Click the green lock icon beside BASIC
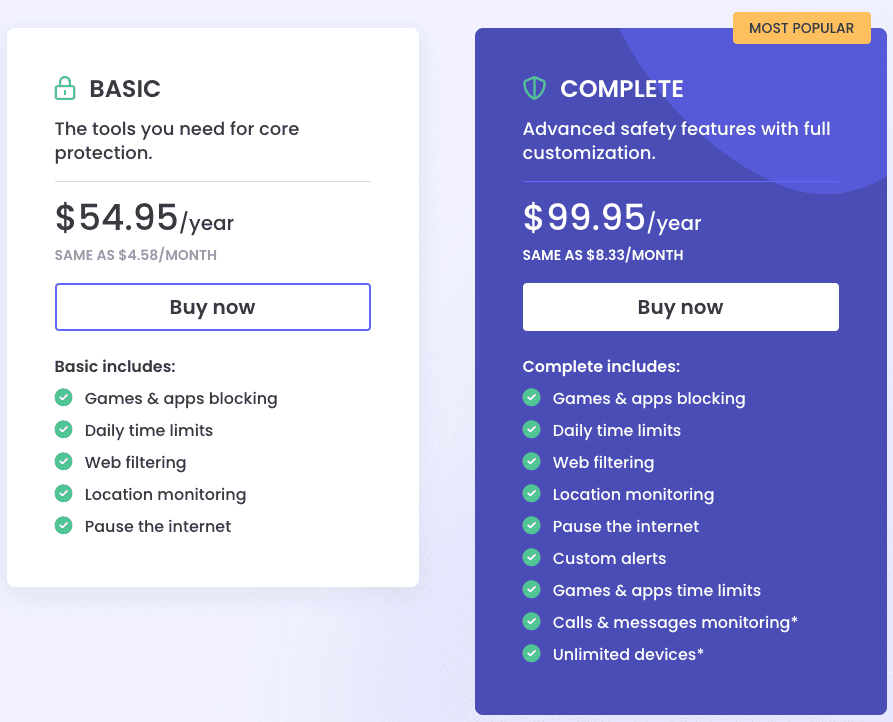This screenshot has height=722, width=893. point(64,88)
